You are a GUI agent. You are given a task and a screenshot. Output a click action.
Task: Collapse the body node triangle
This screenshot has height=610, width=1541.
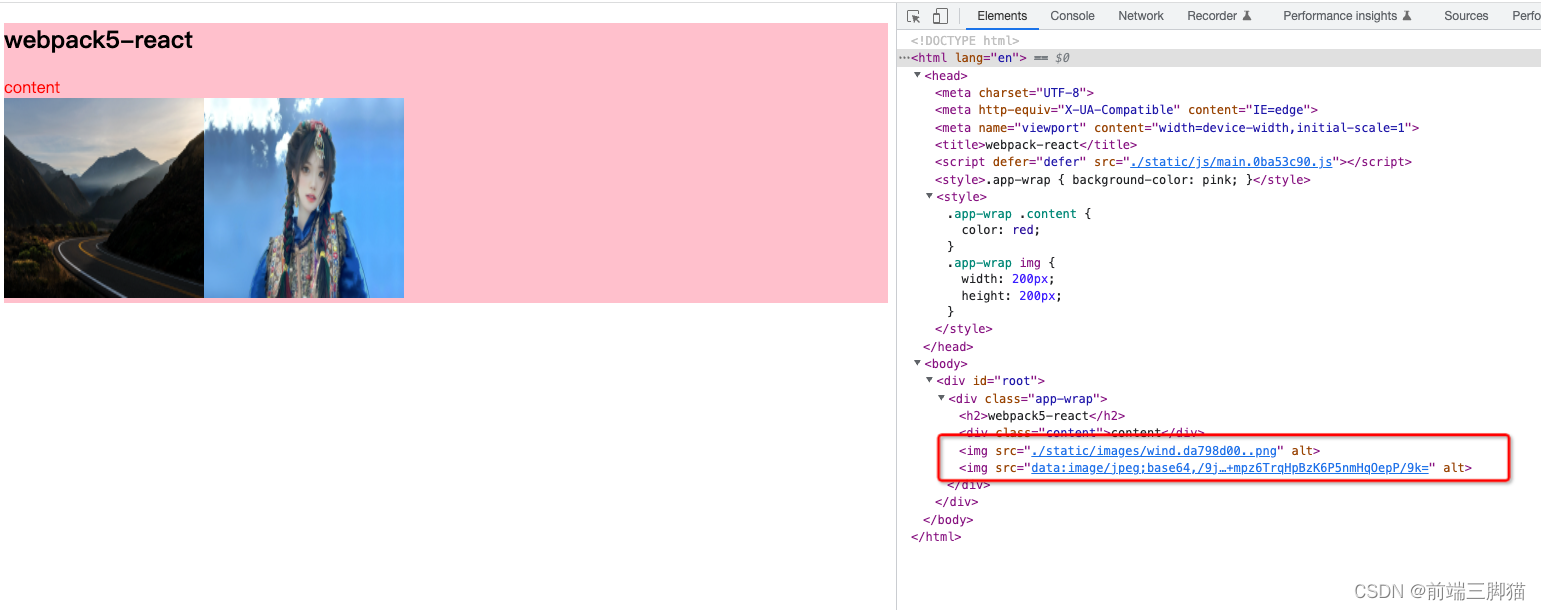click(918, 363)
